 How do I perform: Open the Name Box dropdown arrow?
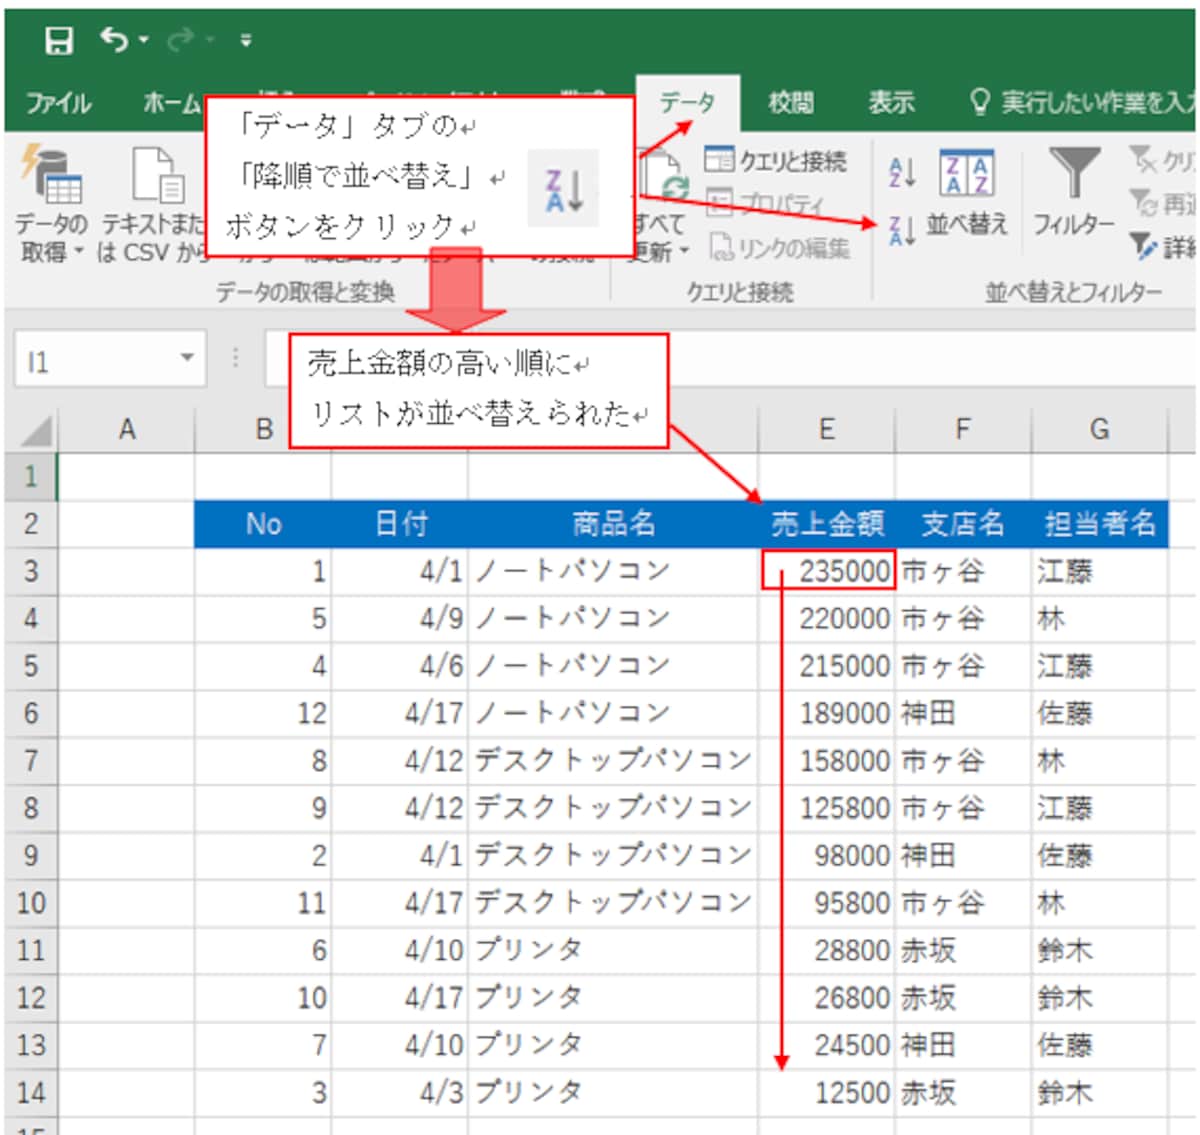pyautogui.click(x=187, y=358)
